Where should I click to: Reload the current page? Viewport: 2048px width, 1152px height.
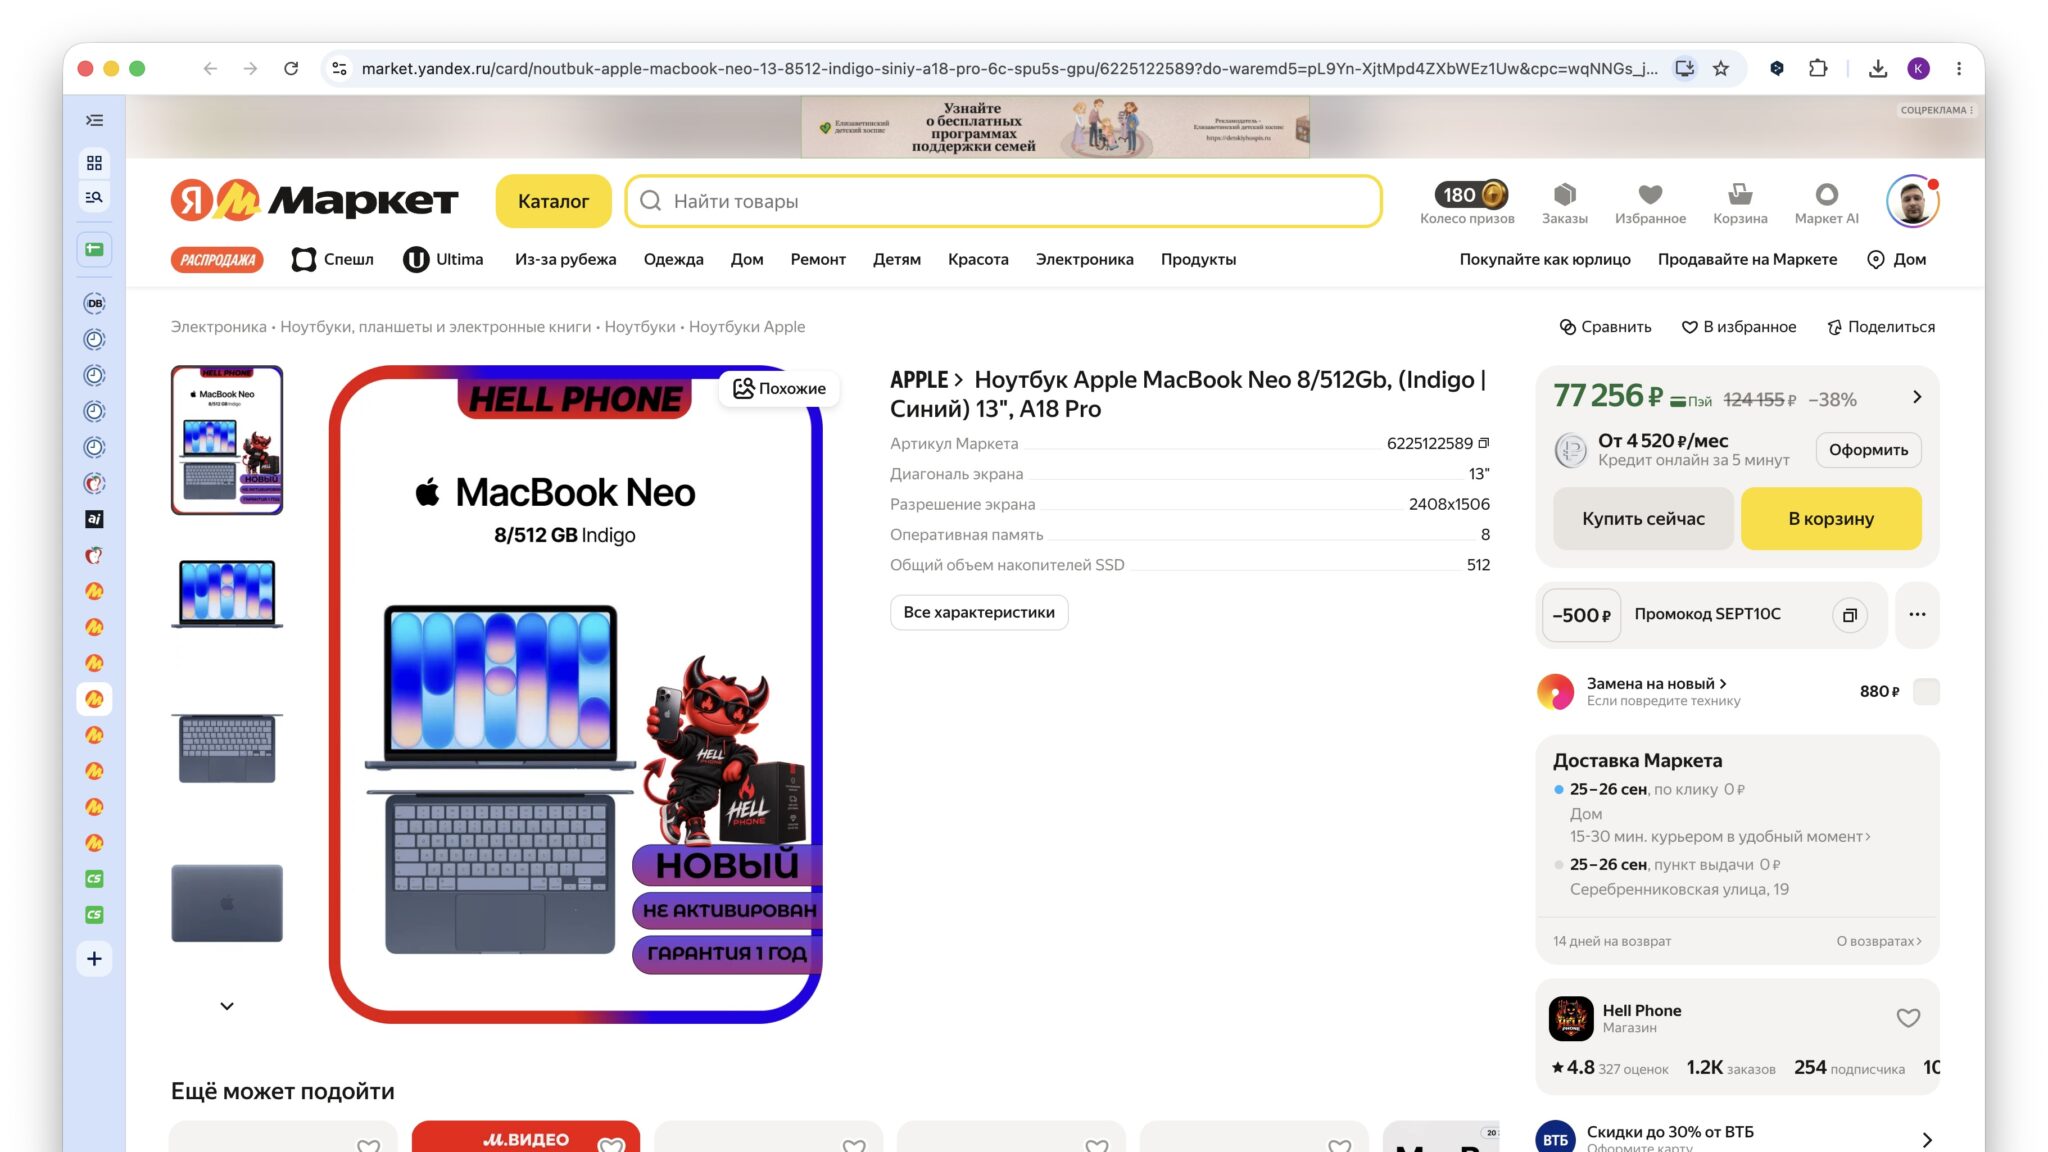291,68
